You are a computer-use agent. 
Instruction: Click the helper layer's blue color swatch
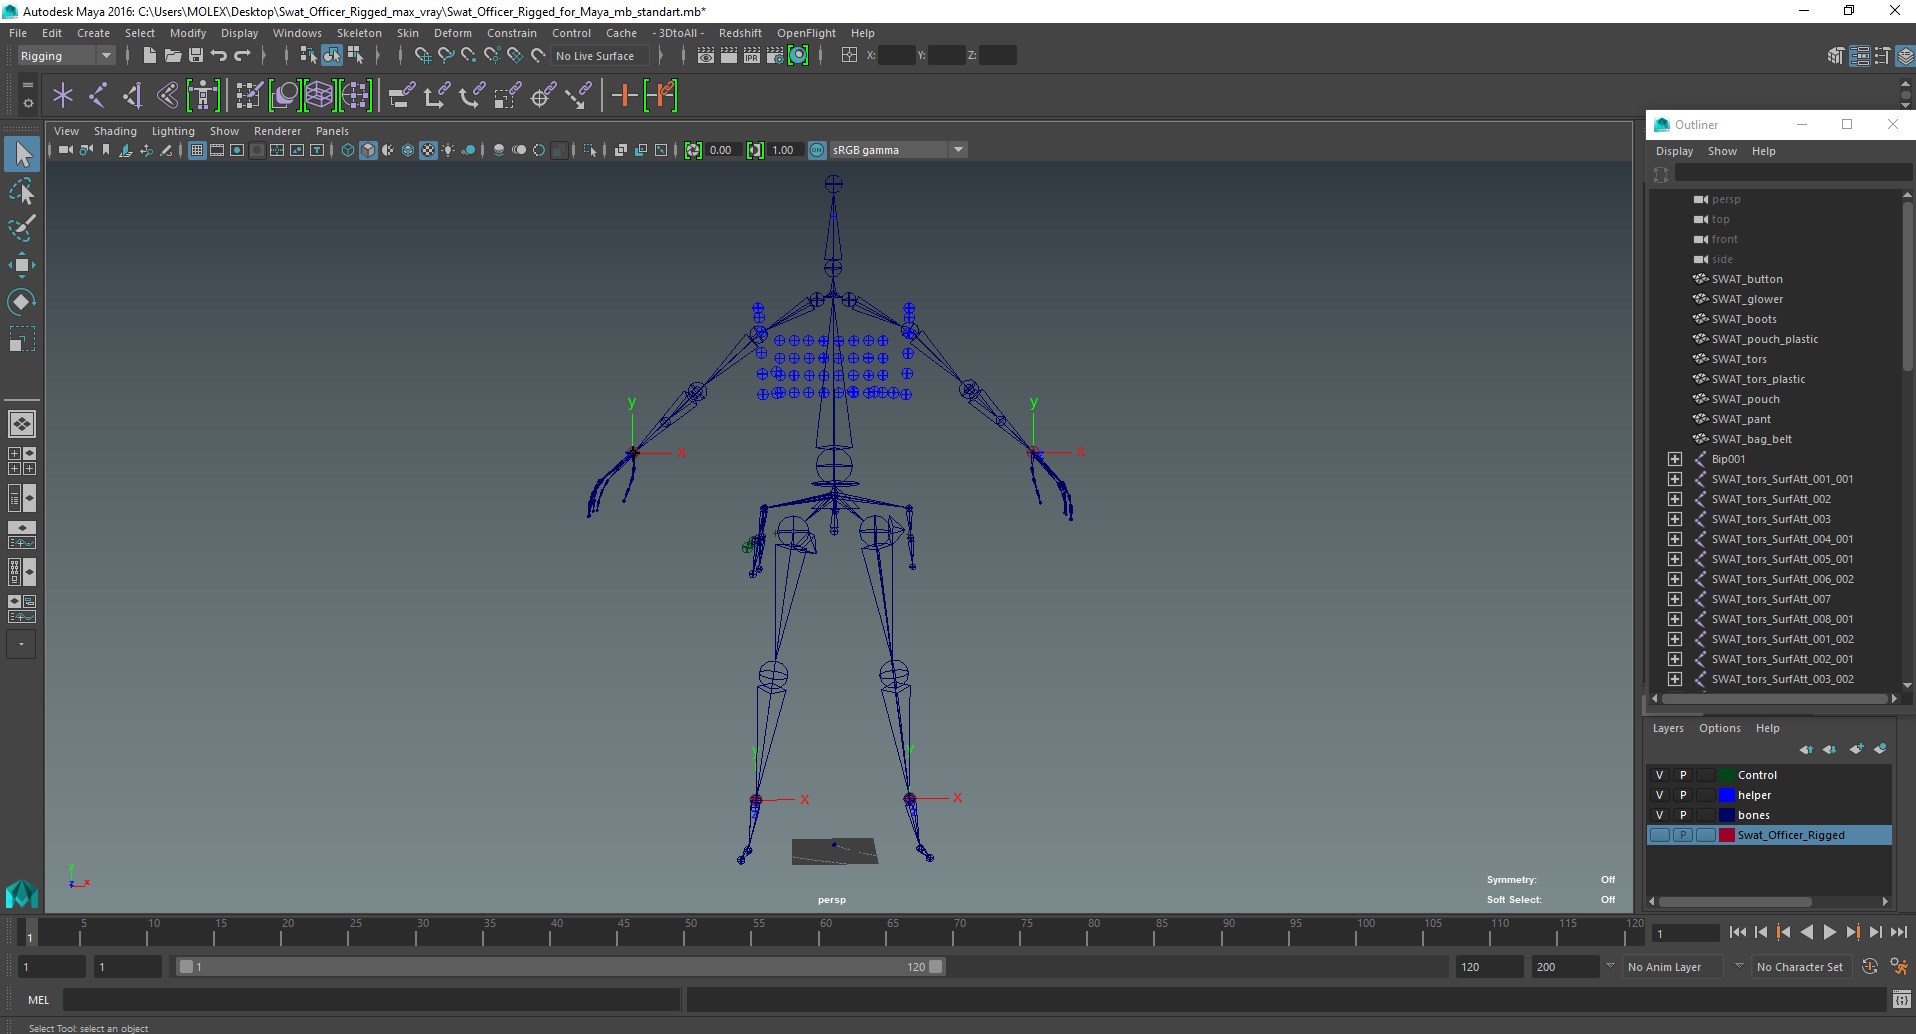(x=1726, y=795)
